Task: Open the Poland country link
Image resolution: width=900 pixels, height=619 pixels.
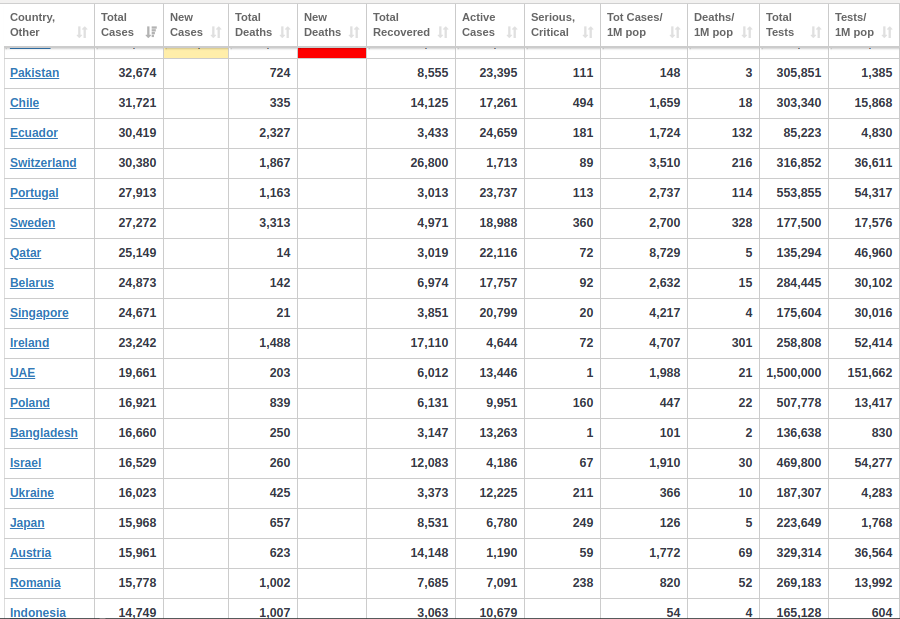Action: click(30, 403)
